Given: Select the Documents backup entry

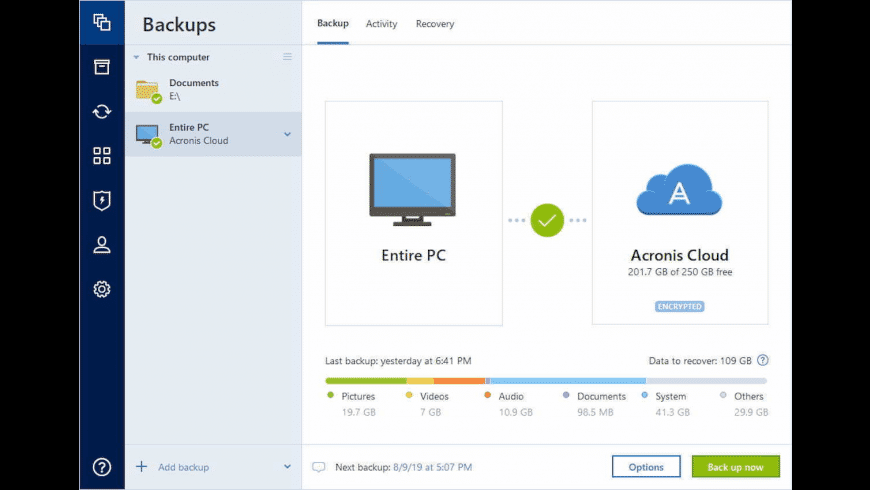Looking at the screenshot, I should click(x=213, y=90).
